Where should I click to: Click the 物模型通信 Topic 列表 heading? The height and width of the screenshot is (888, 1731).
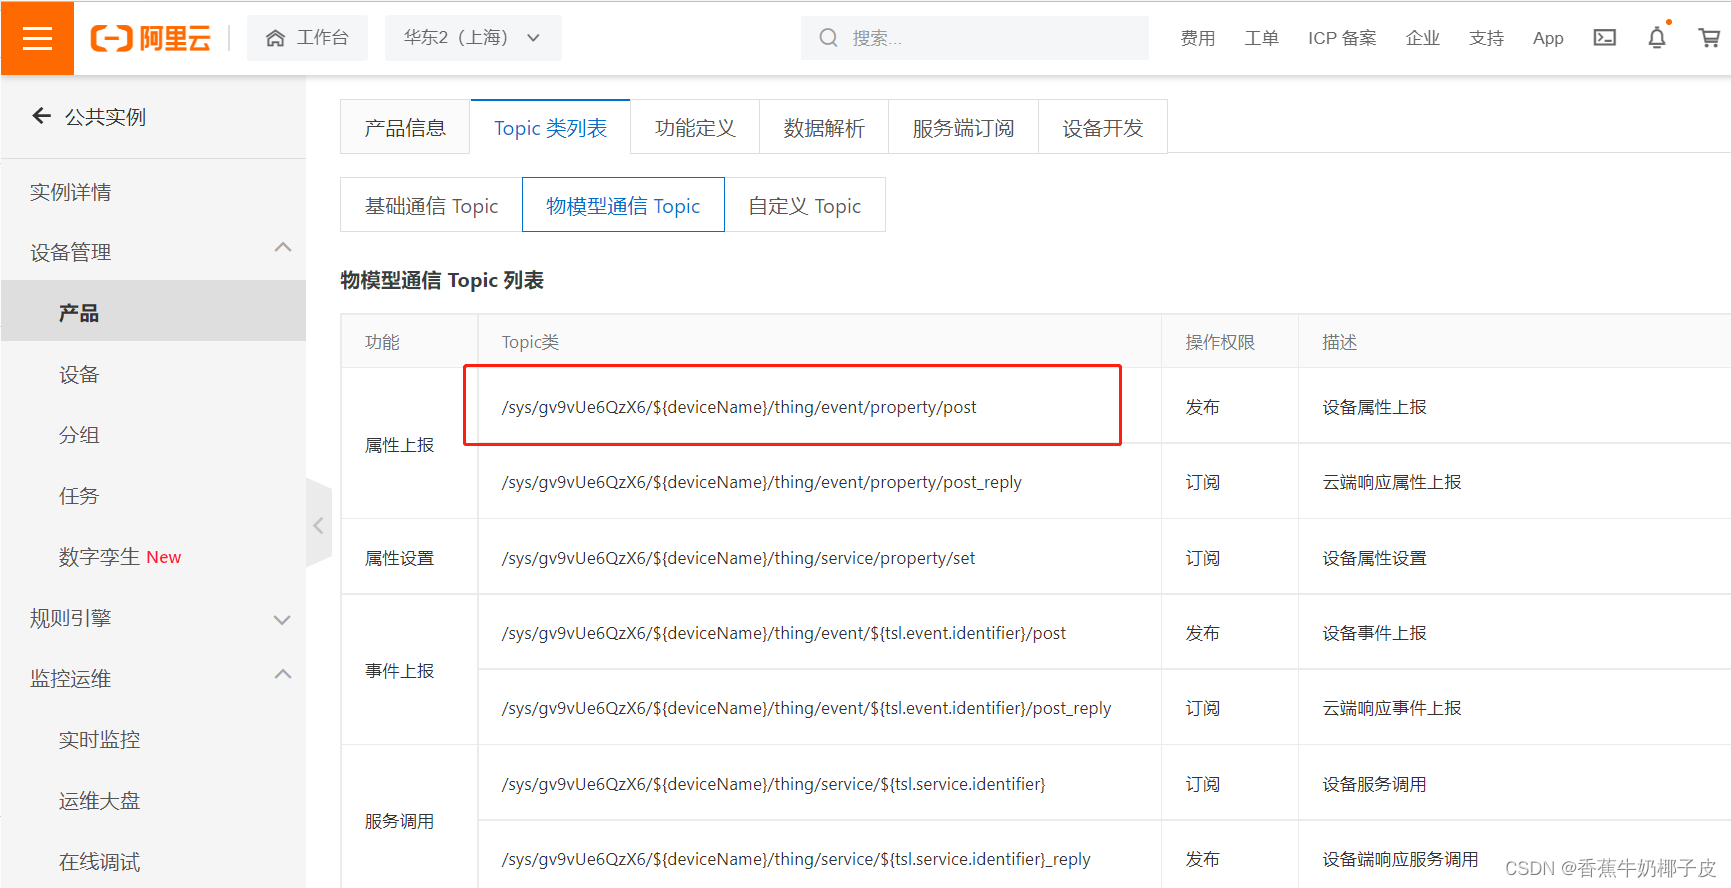click(442, 280)
